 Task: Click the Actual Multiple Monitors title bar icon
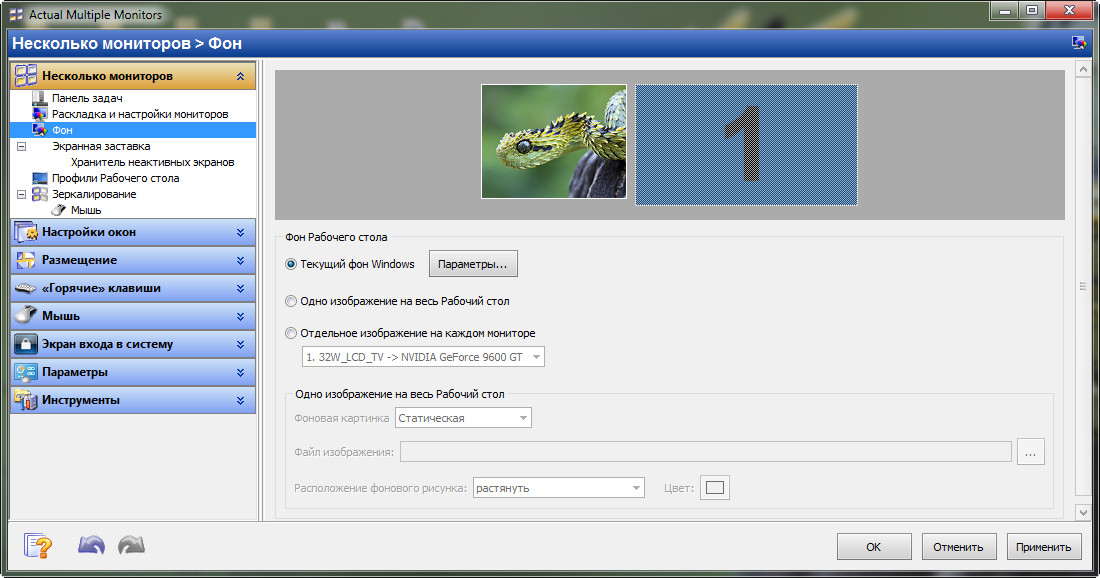pyautogui.click(x=16, y=15)
